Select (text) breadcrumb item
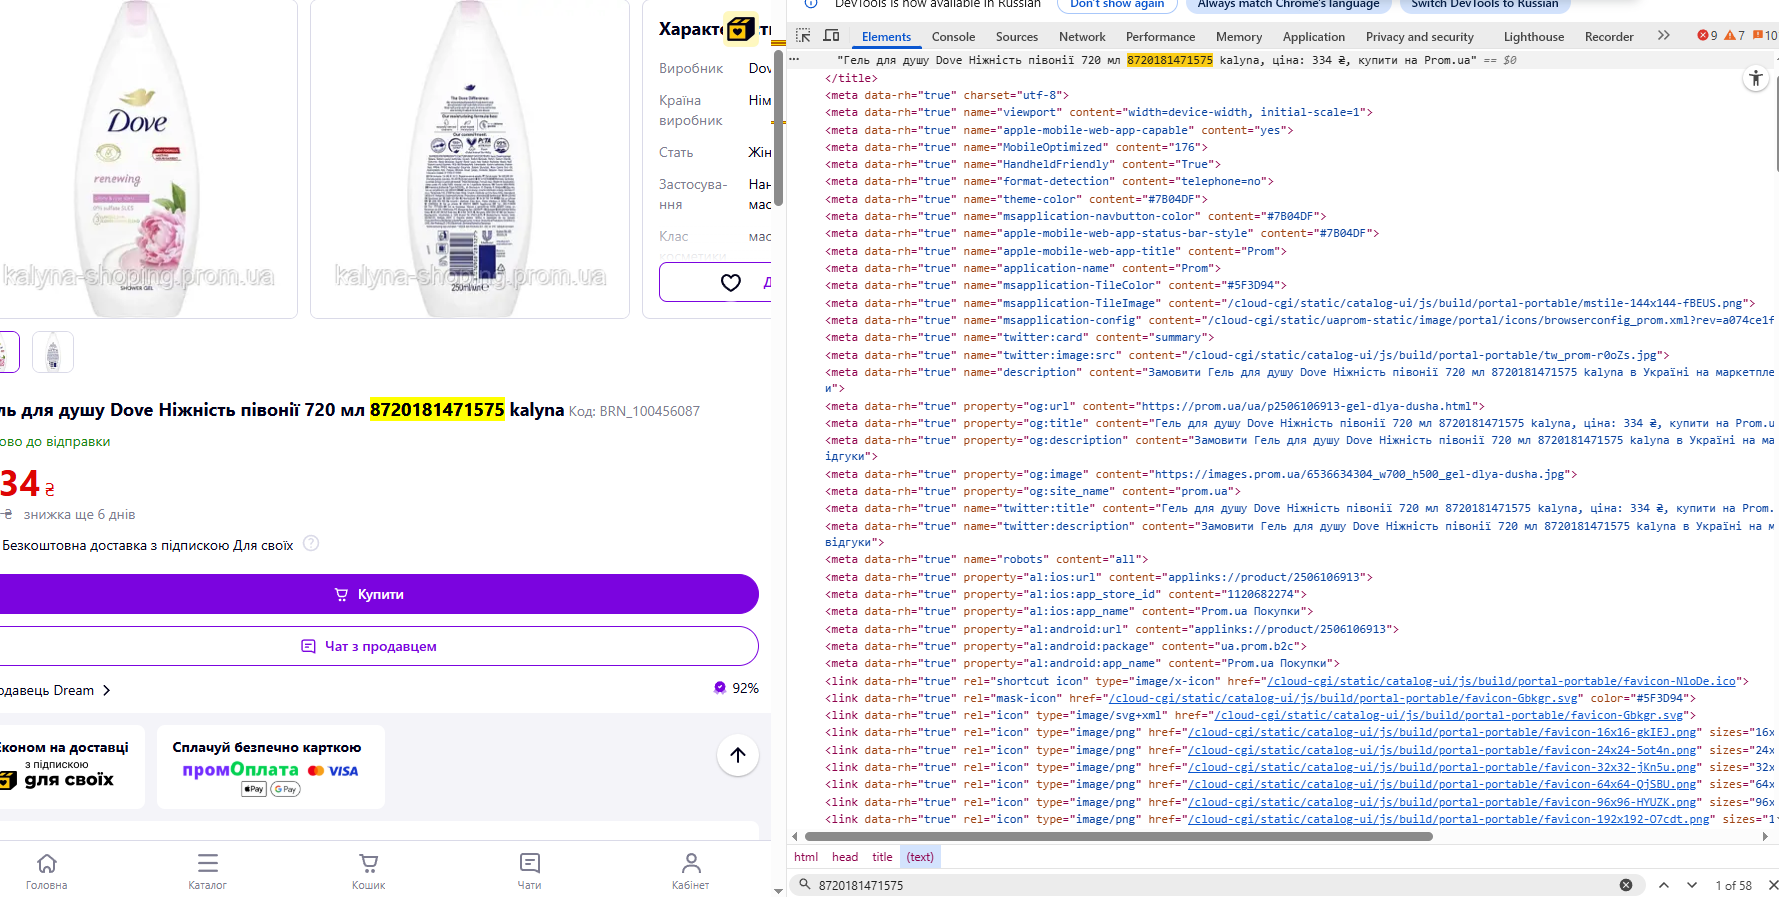 (920, 857)
